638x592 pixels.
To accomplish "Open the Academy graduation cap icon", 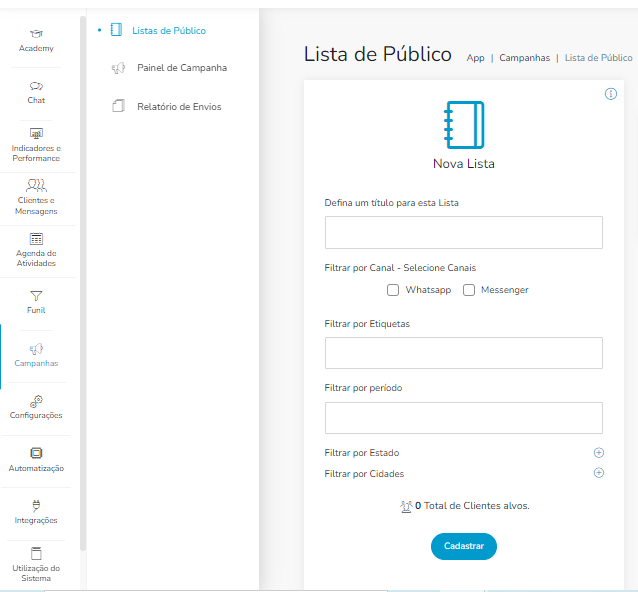I will click(x=36, y=33).
